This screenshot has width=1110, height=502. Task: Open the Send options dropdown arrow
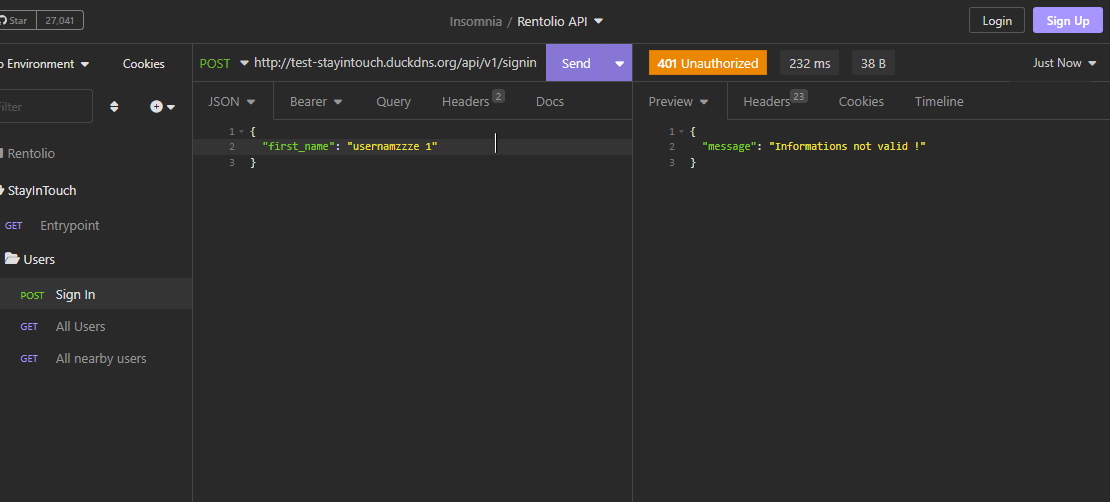(x=619, y=63)
